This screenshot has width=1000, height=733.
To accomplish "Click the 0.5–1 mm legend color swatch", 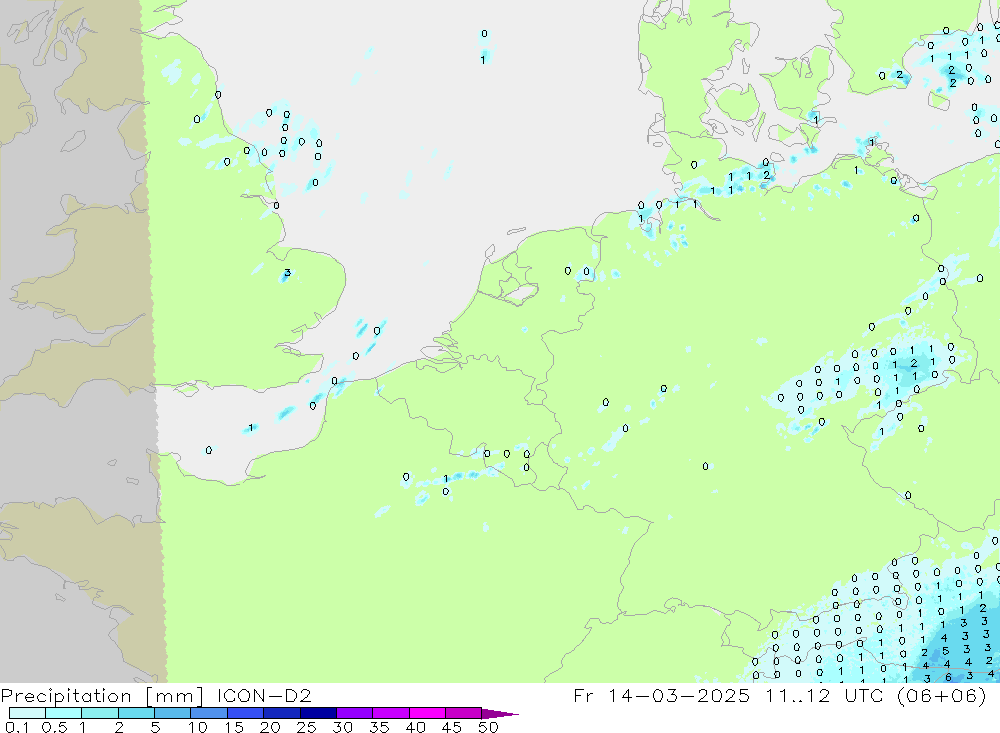I will (64, 713).
